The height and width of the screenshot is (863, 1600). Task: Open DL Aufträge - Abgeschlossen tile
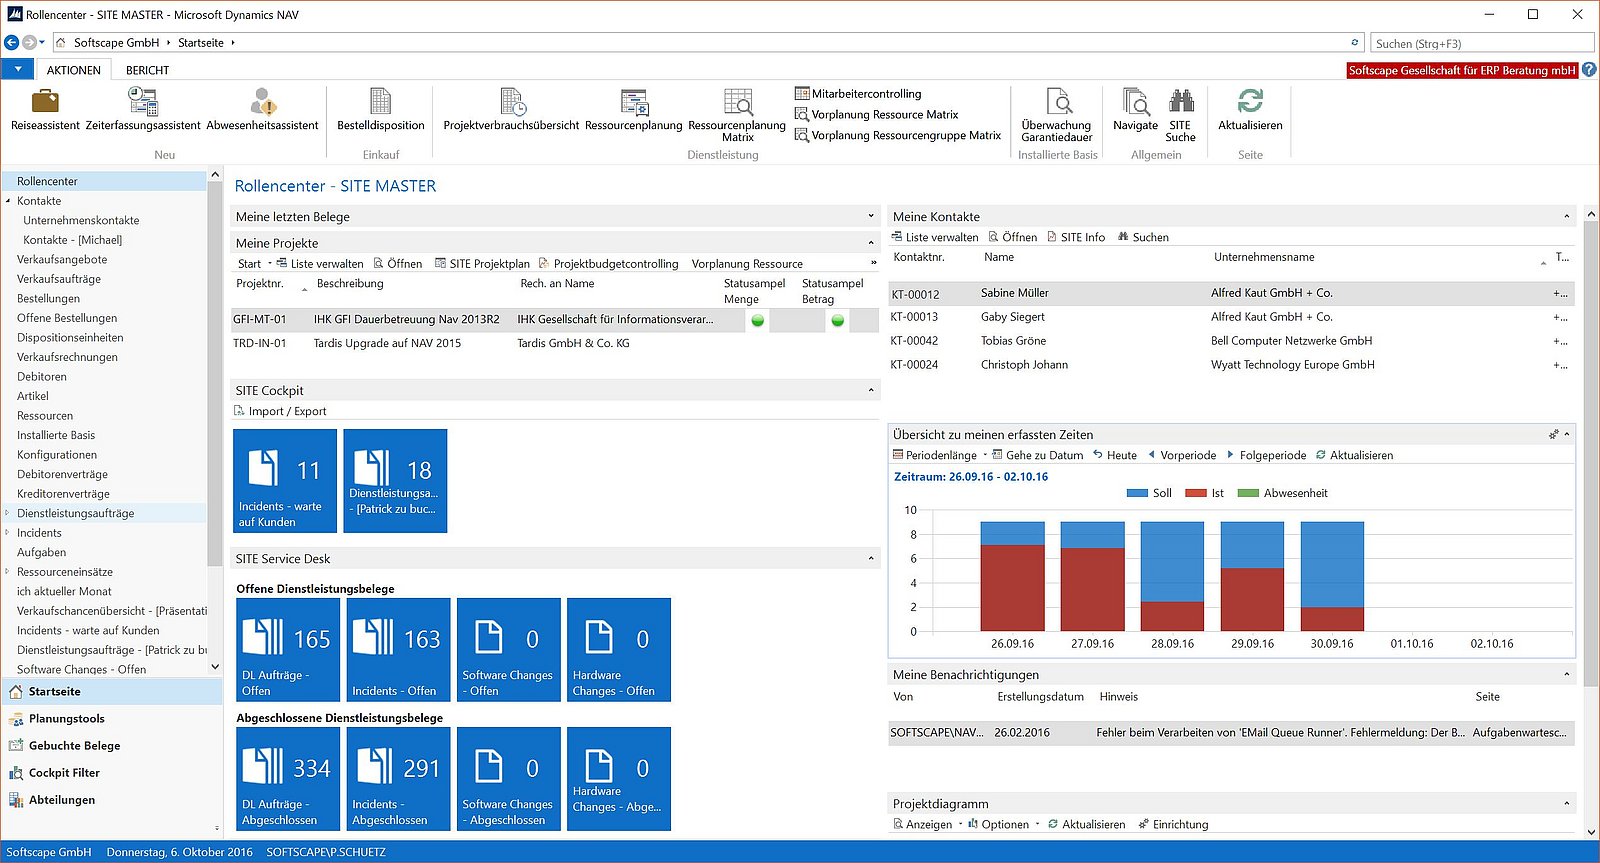tap(288, 779)
